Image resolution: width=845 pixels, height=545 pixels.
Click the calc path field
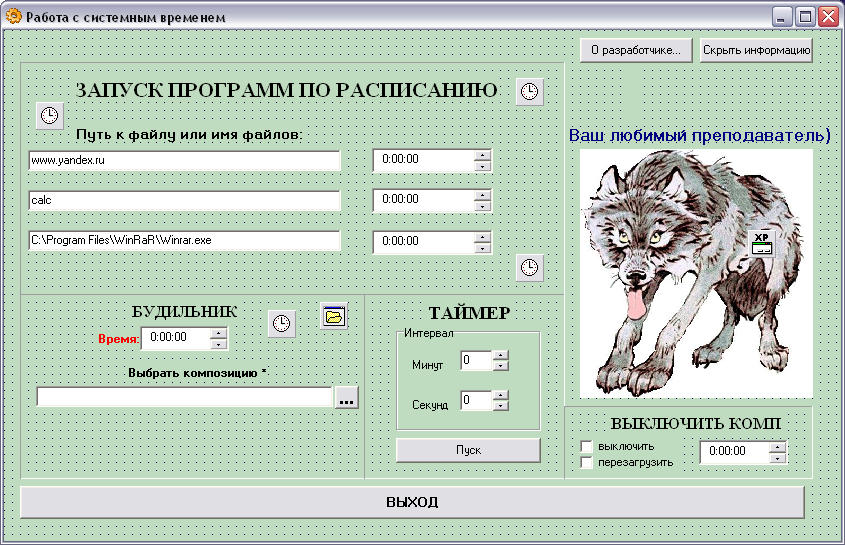click(x=184, y=201)
